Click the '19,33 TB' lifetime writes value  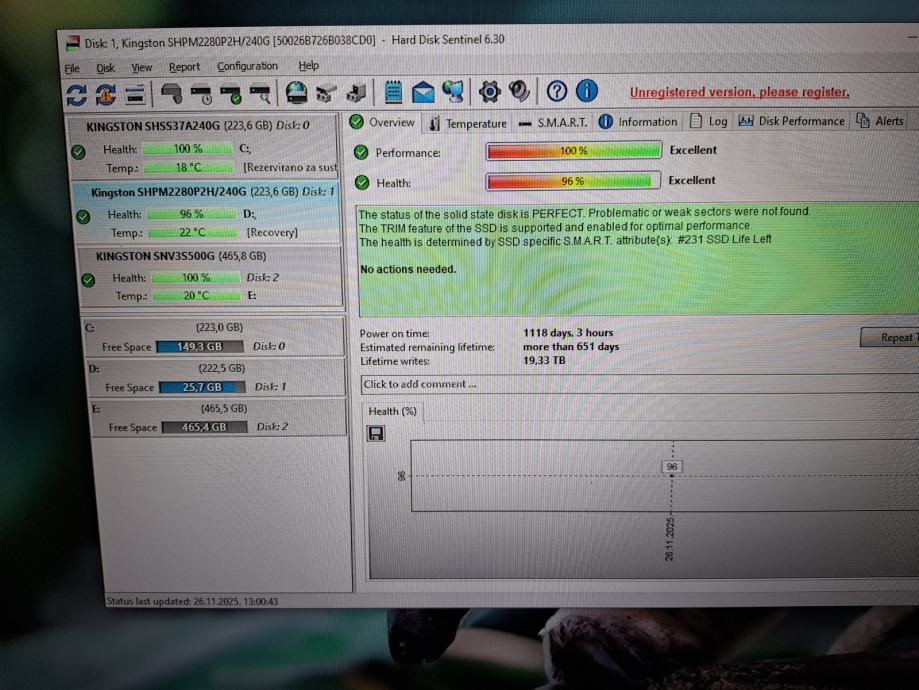(x=544, y=360)
